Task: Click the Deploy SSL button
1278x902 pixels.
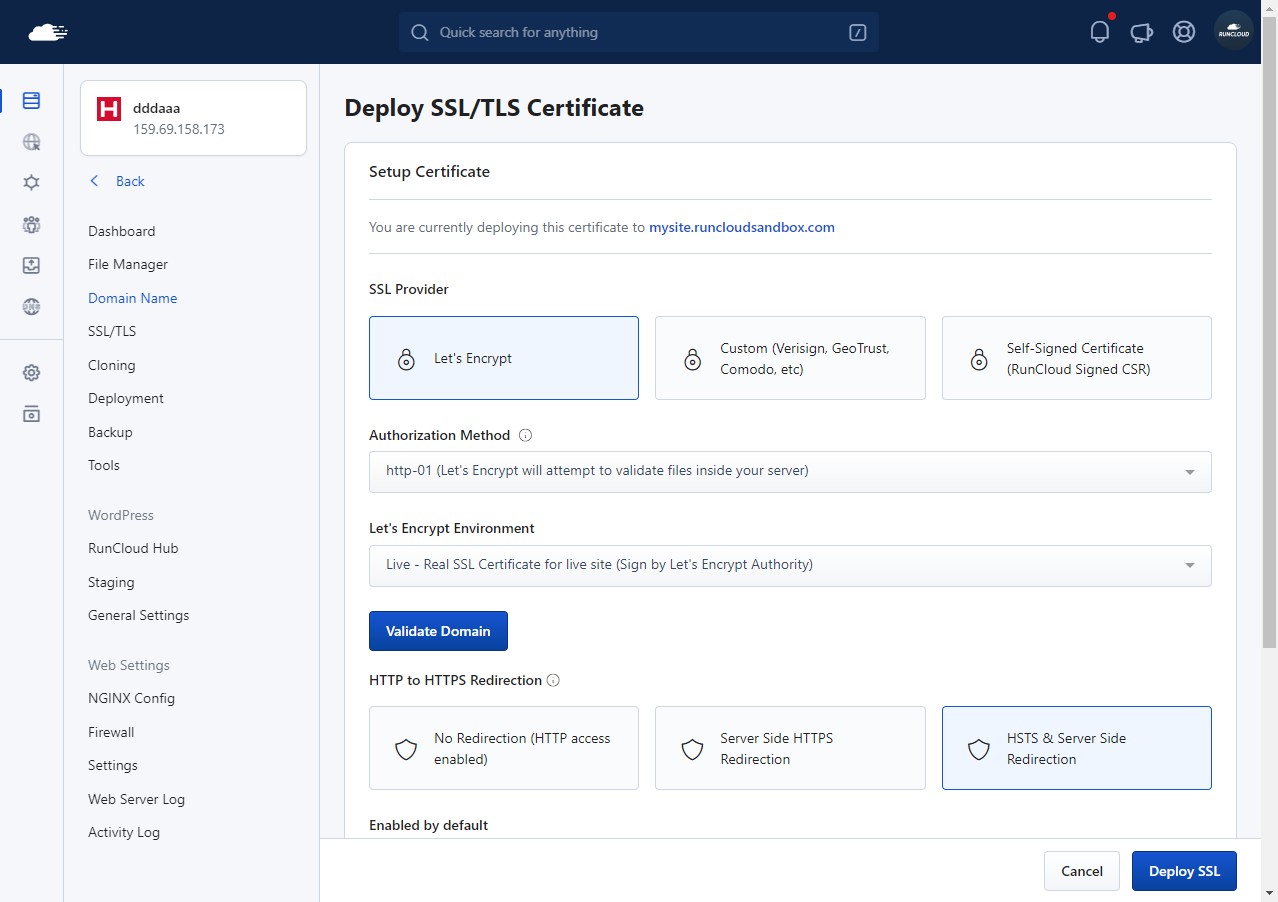Action: click(x=1184, y=871)
